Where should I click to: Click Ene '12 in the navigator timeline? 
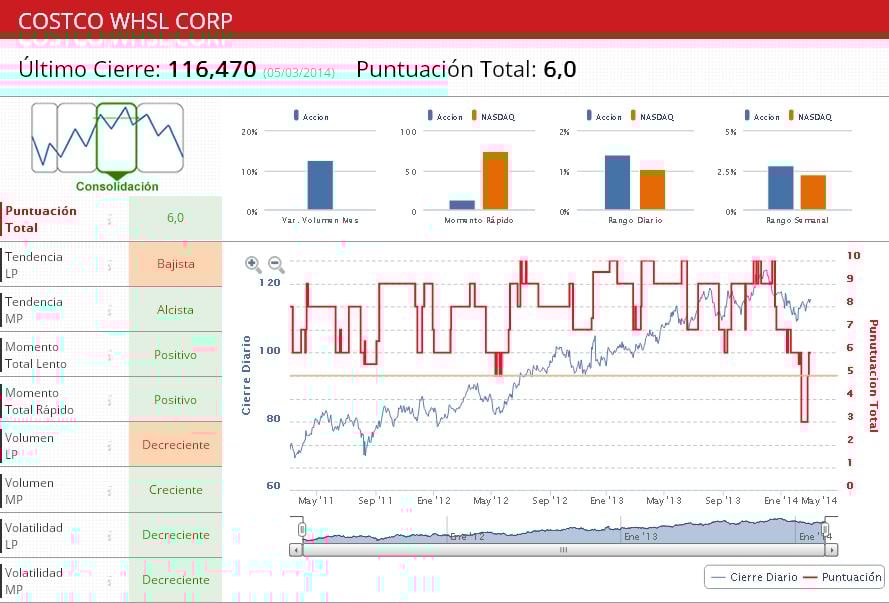point(468,536)
